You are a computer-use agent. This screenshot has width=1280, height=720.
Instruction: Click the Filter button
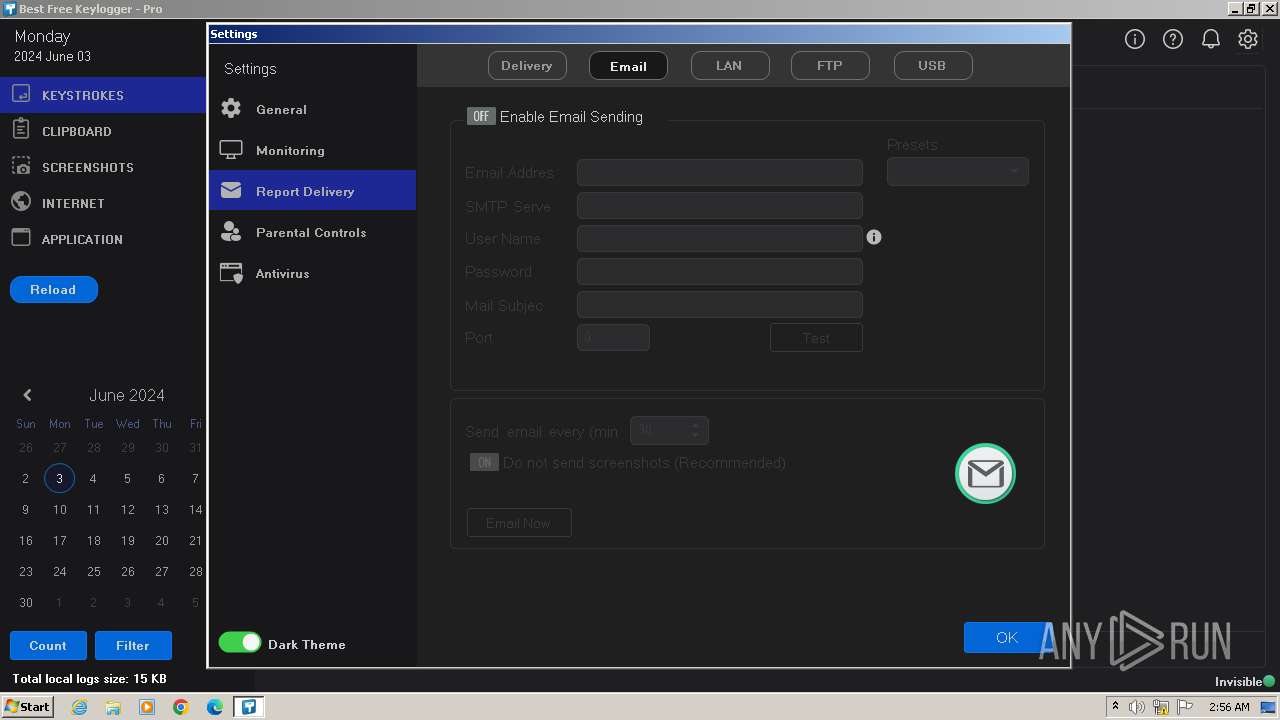pos(133,645)
